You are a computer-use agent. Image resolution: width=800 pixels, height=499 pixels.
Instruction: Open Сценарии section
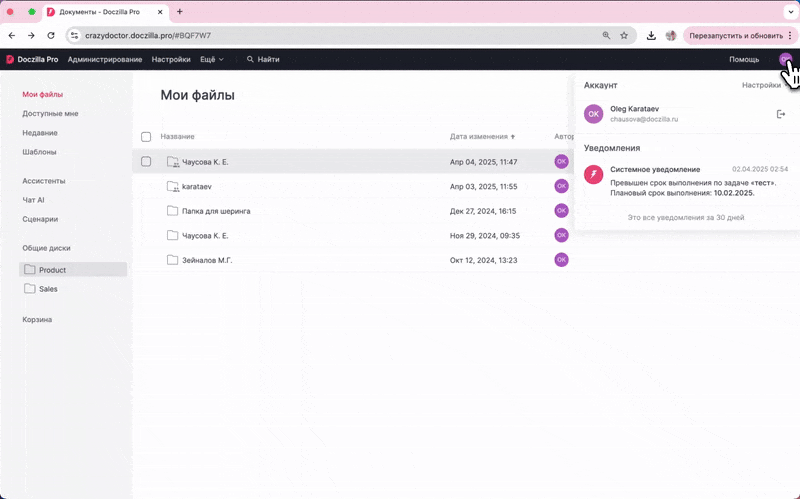(40, 219)
